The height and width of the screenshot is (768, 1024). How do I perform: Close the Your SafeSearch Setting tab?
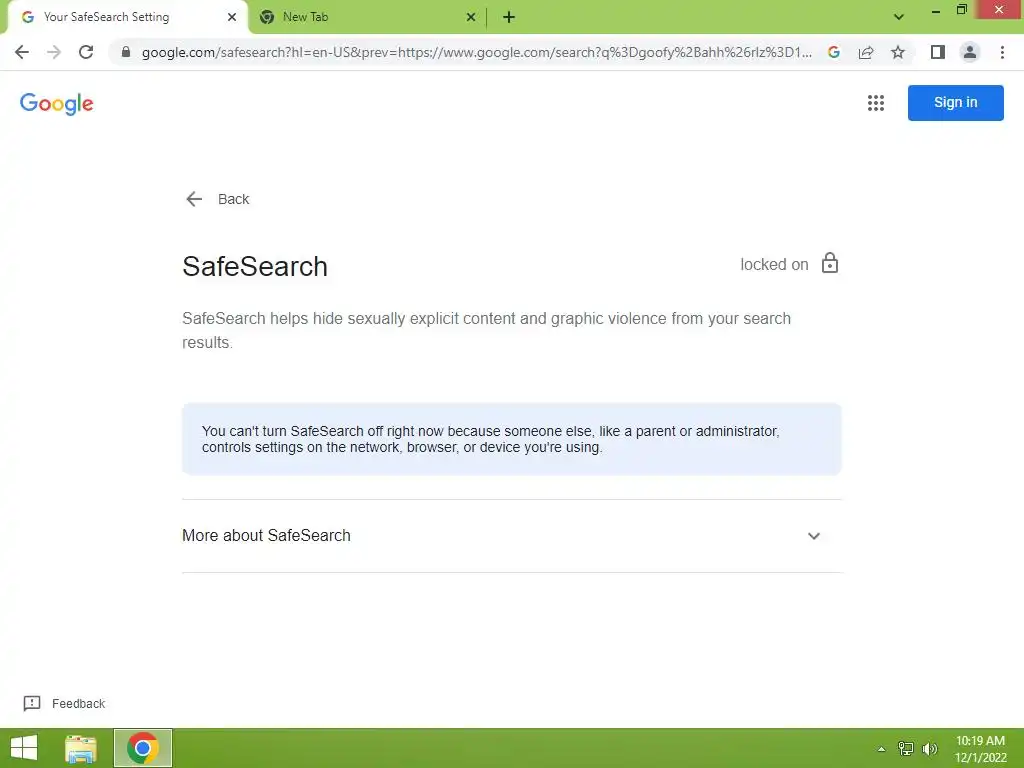coord(232,17)
